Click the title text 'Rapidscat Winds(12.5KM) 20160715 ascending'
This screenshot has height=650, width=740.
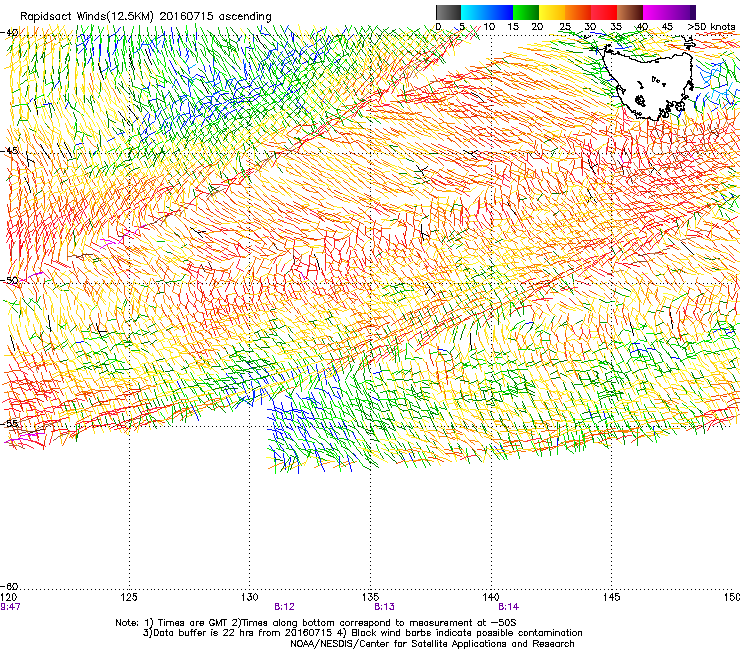(146, 17)
